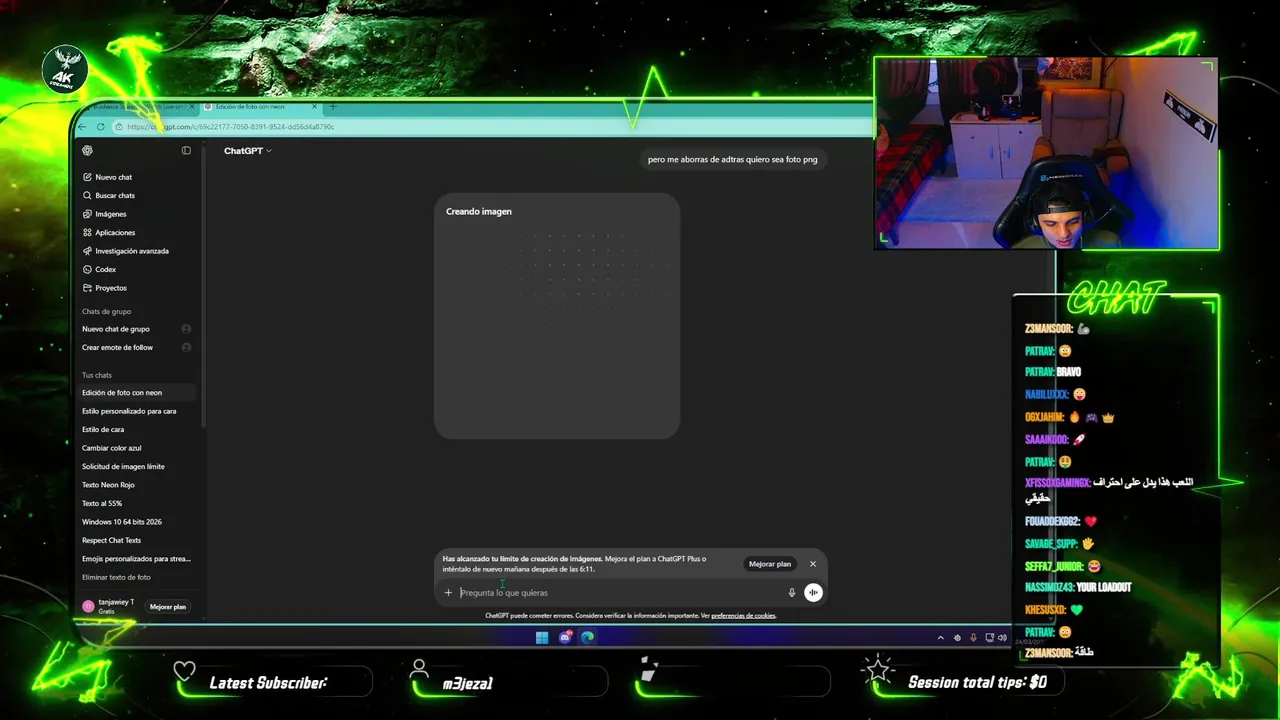The image size is (1280, 720).
Task: Click the Codex icon
Action: click(x=88, y=270)
